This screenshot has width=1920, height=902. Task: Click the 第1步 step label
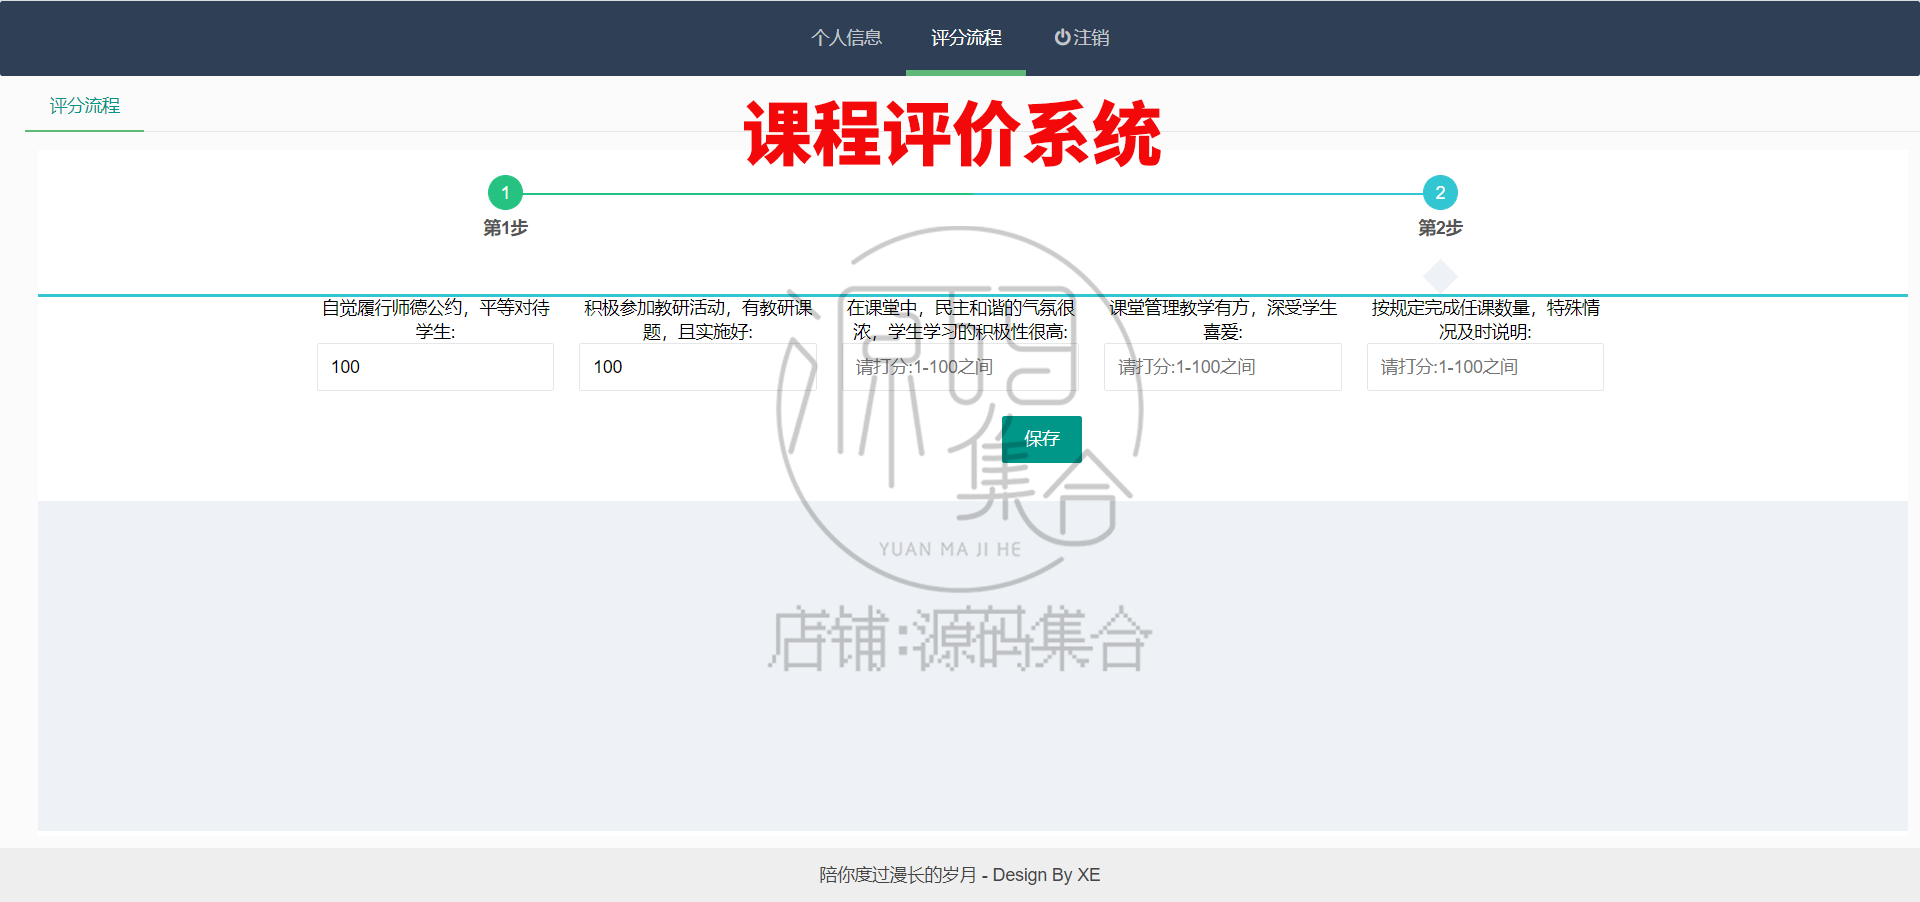point(505,228)
